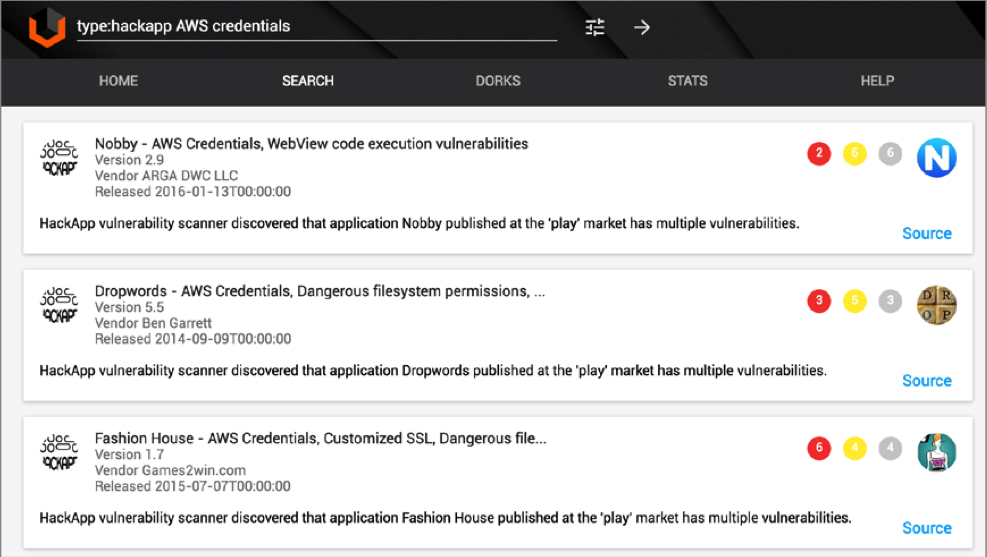Click red badge showing 2 on Nobby
Screen dimensions: 987x557
(x=819, y=154)
